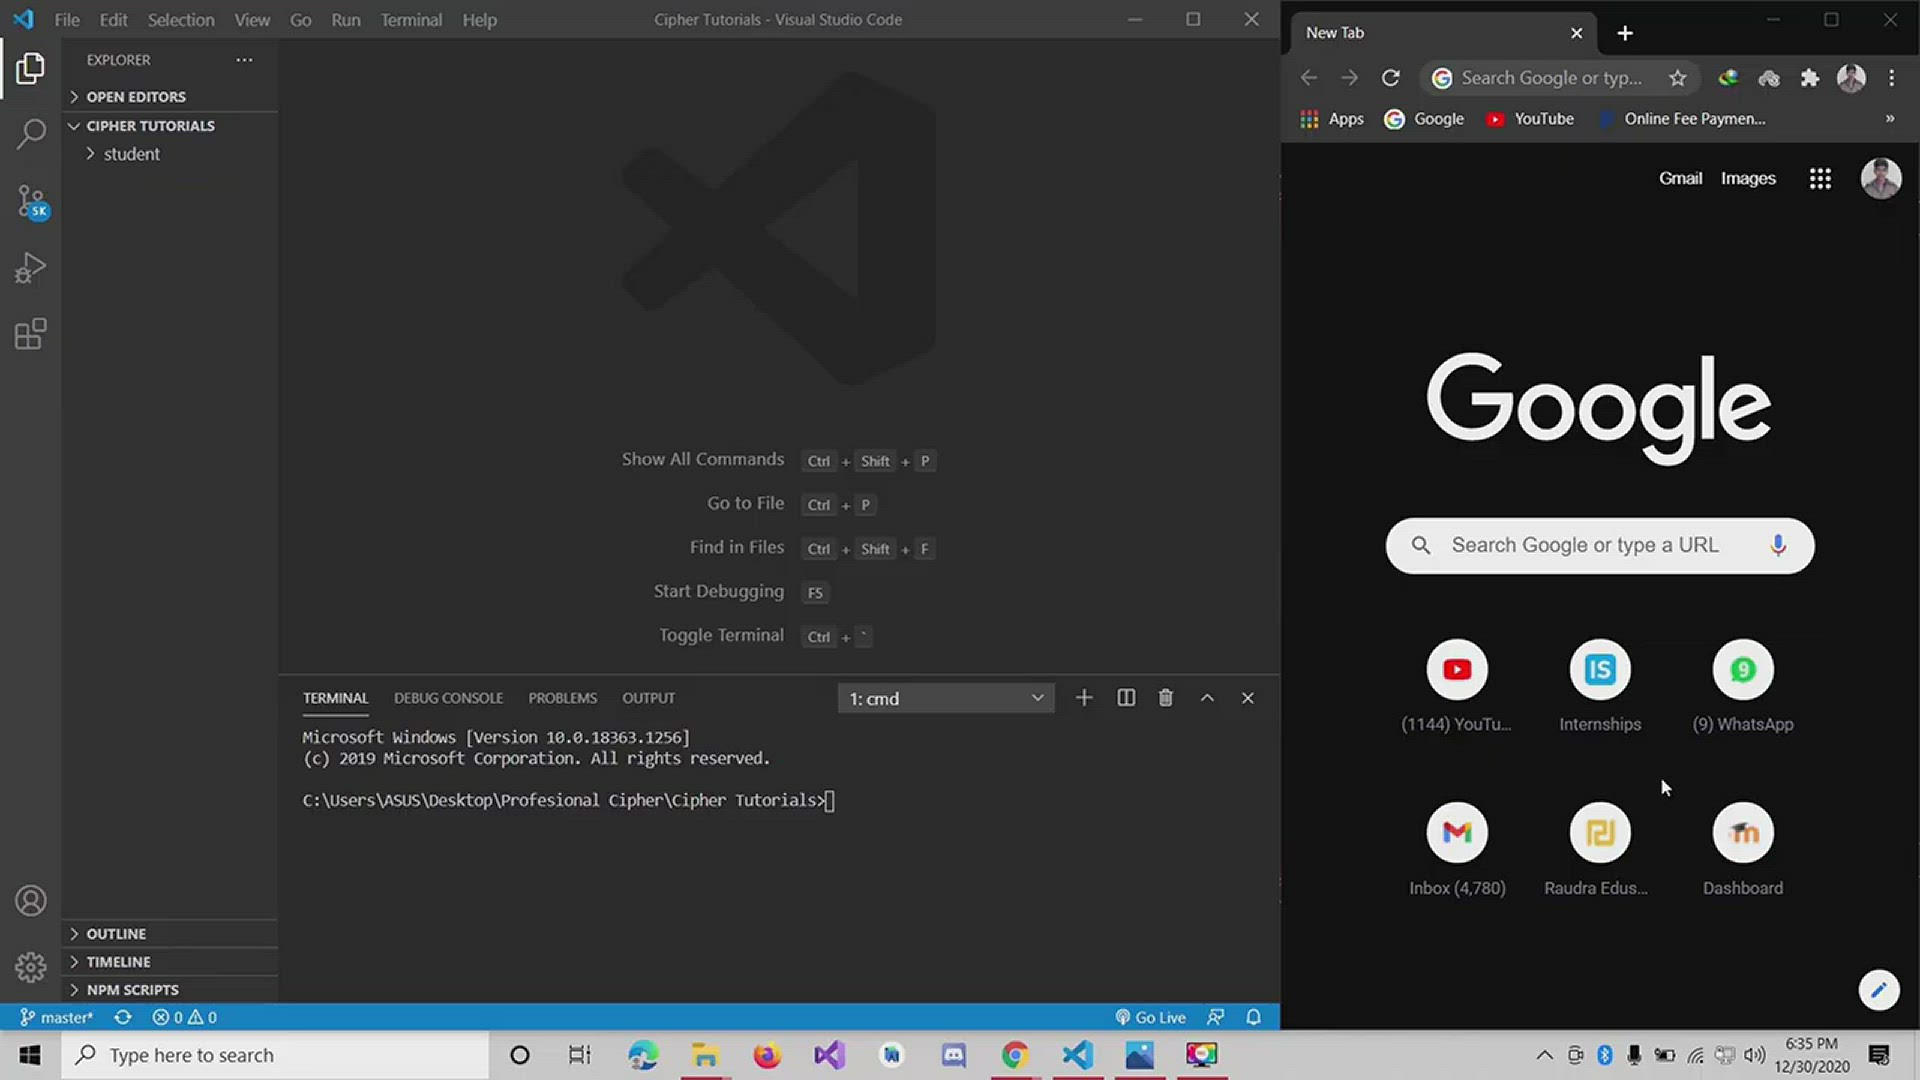
Task: Open the Go menu
Action: pyautogui.click(x=301, y=20)
